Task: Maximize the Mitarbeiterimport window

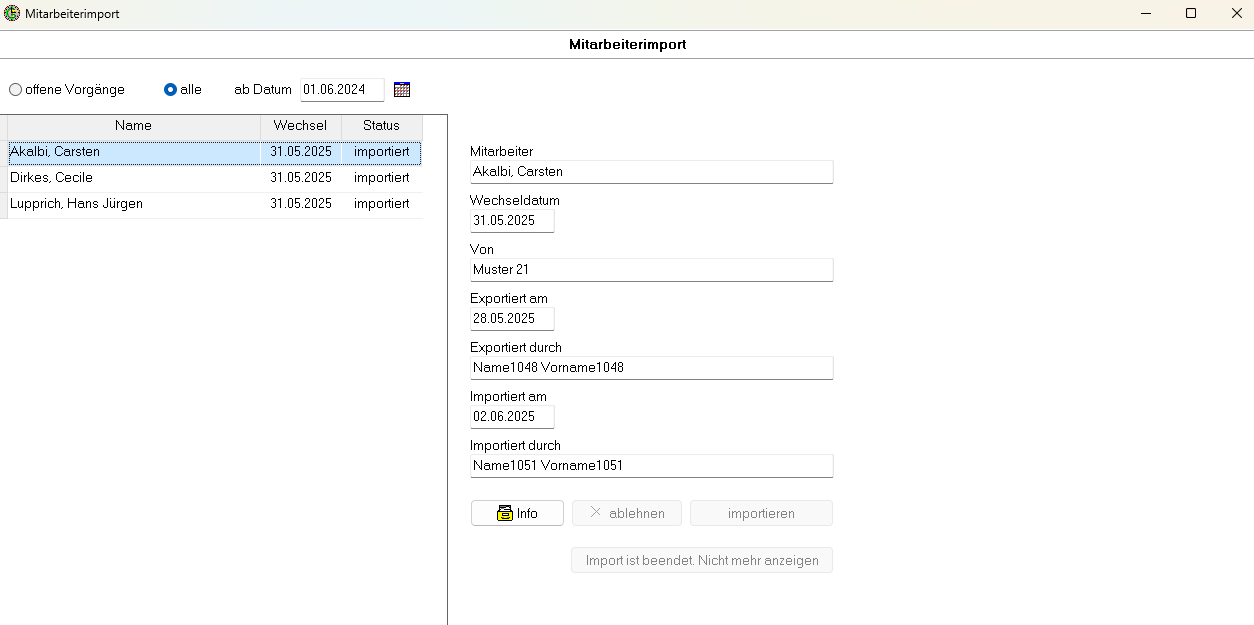Action: pyautogui.click(x=1191, y=14)
